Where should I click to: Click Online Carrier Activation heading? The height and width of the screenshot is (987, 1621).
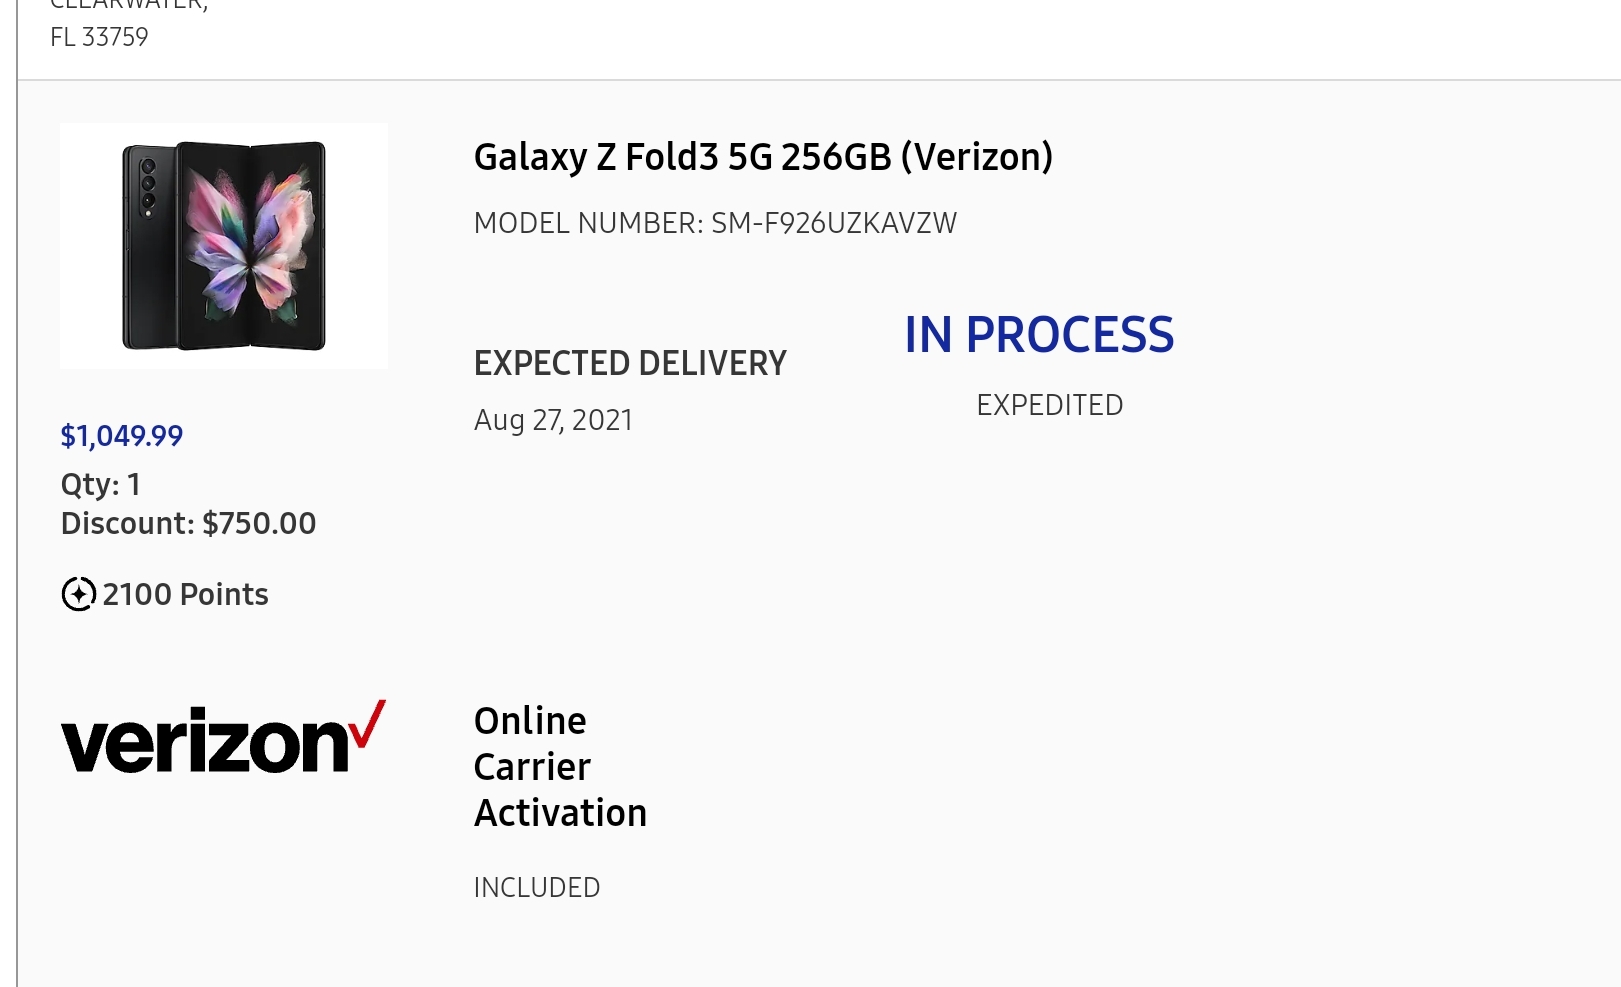[x=560, y=767]
